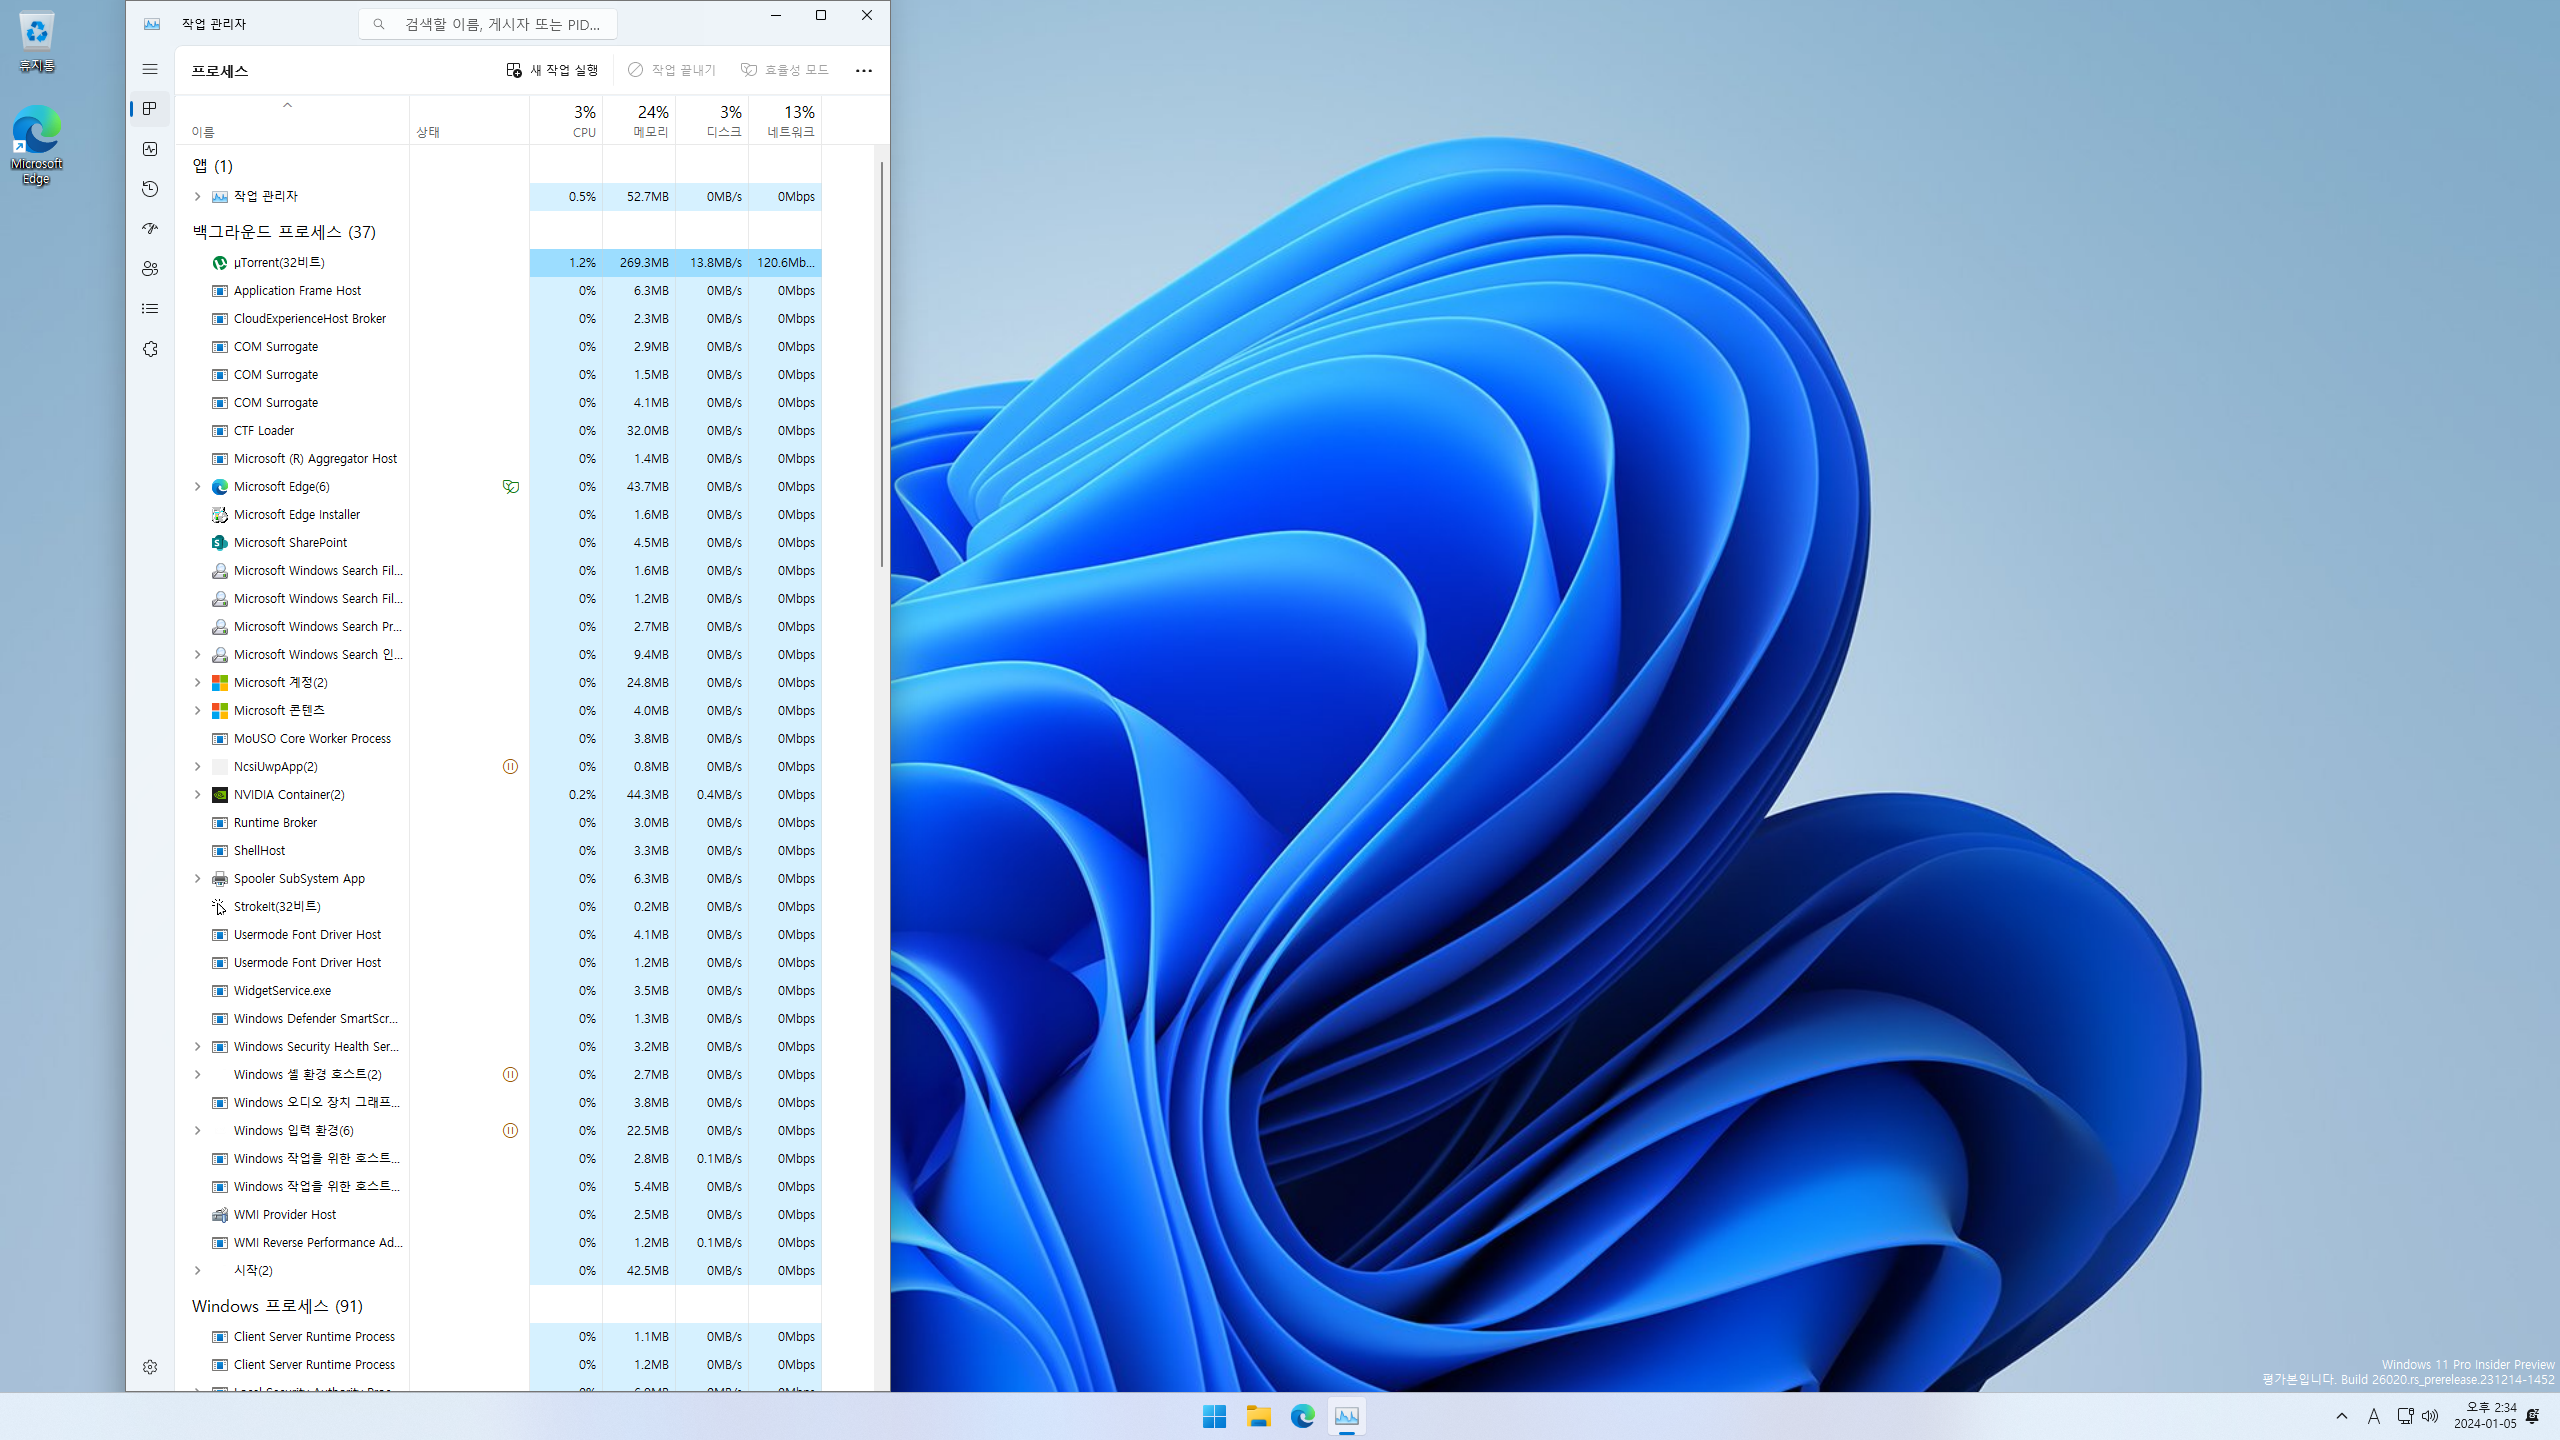Open the notification bell in taskbar
The image size is (2560, 1440).
pyautogui.click(x=2533, y=1416)
